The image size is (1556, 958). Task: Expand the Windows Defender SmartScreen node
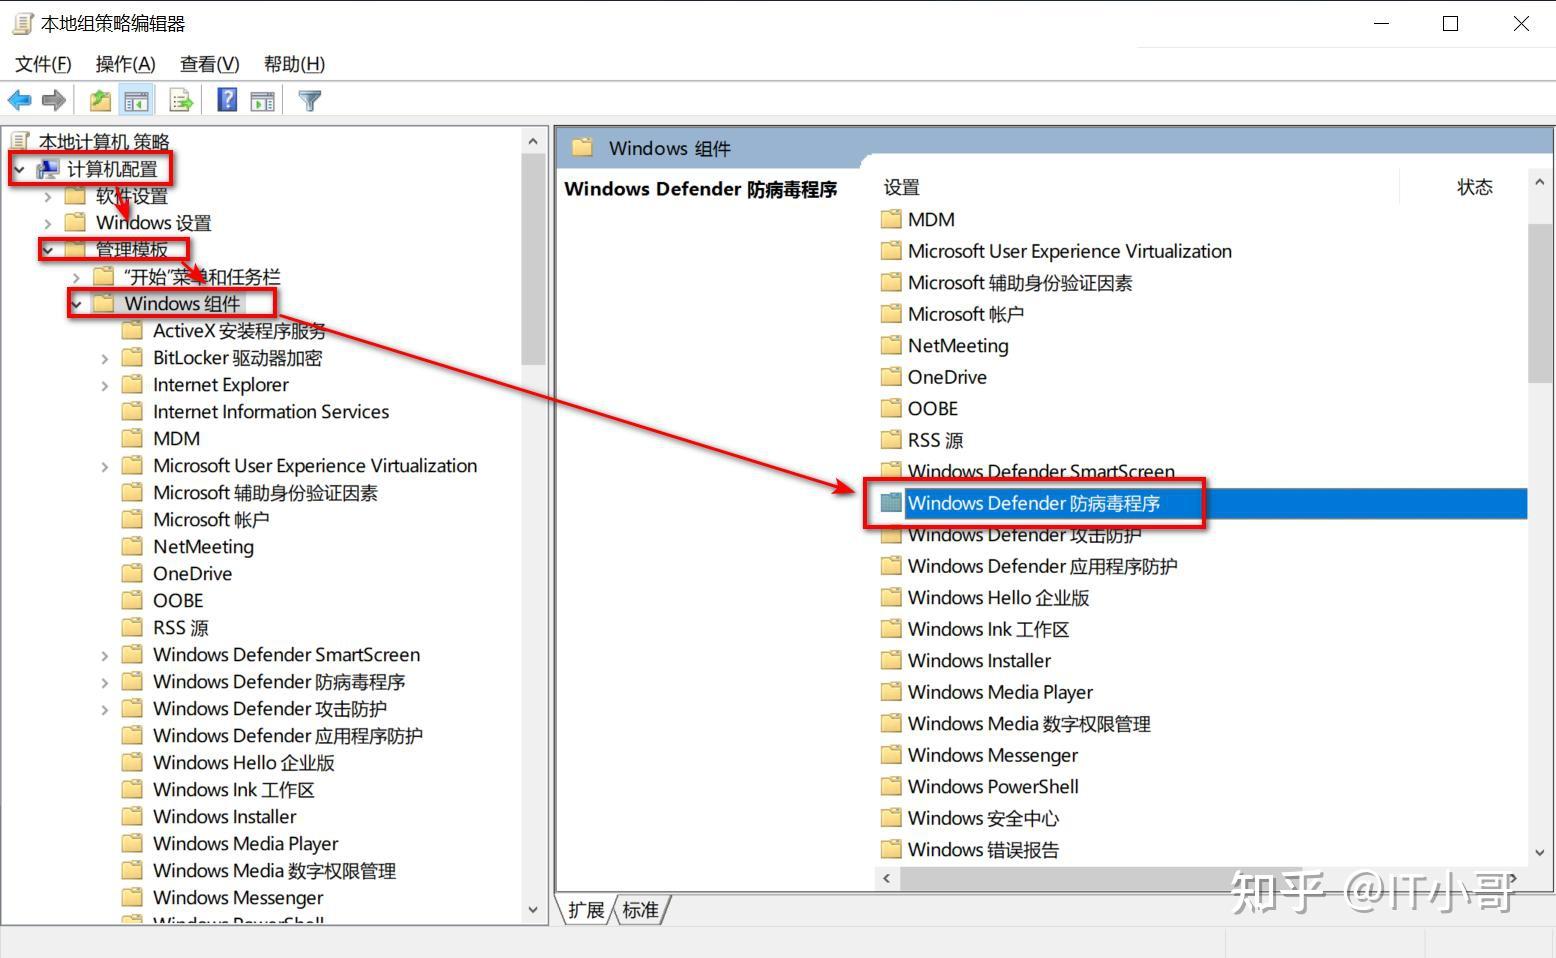(104, 654)
